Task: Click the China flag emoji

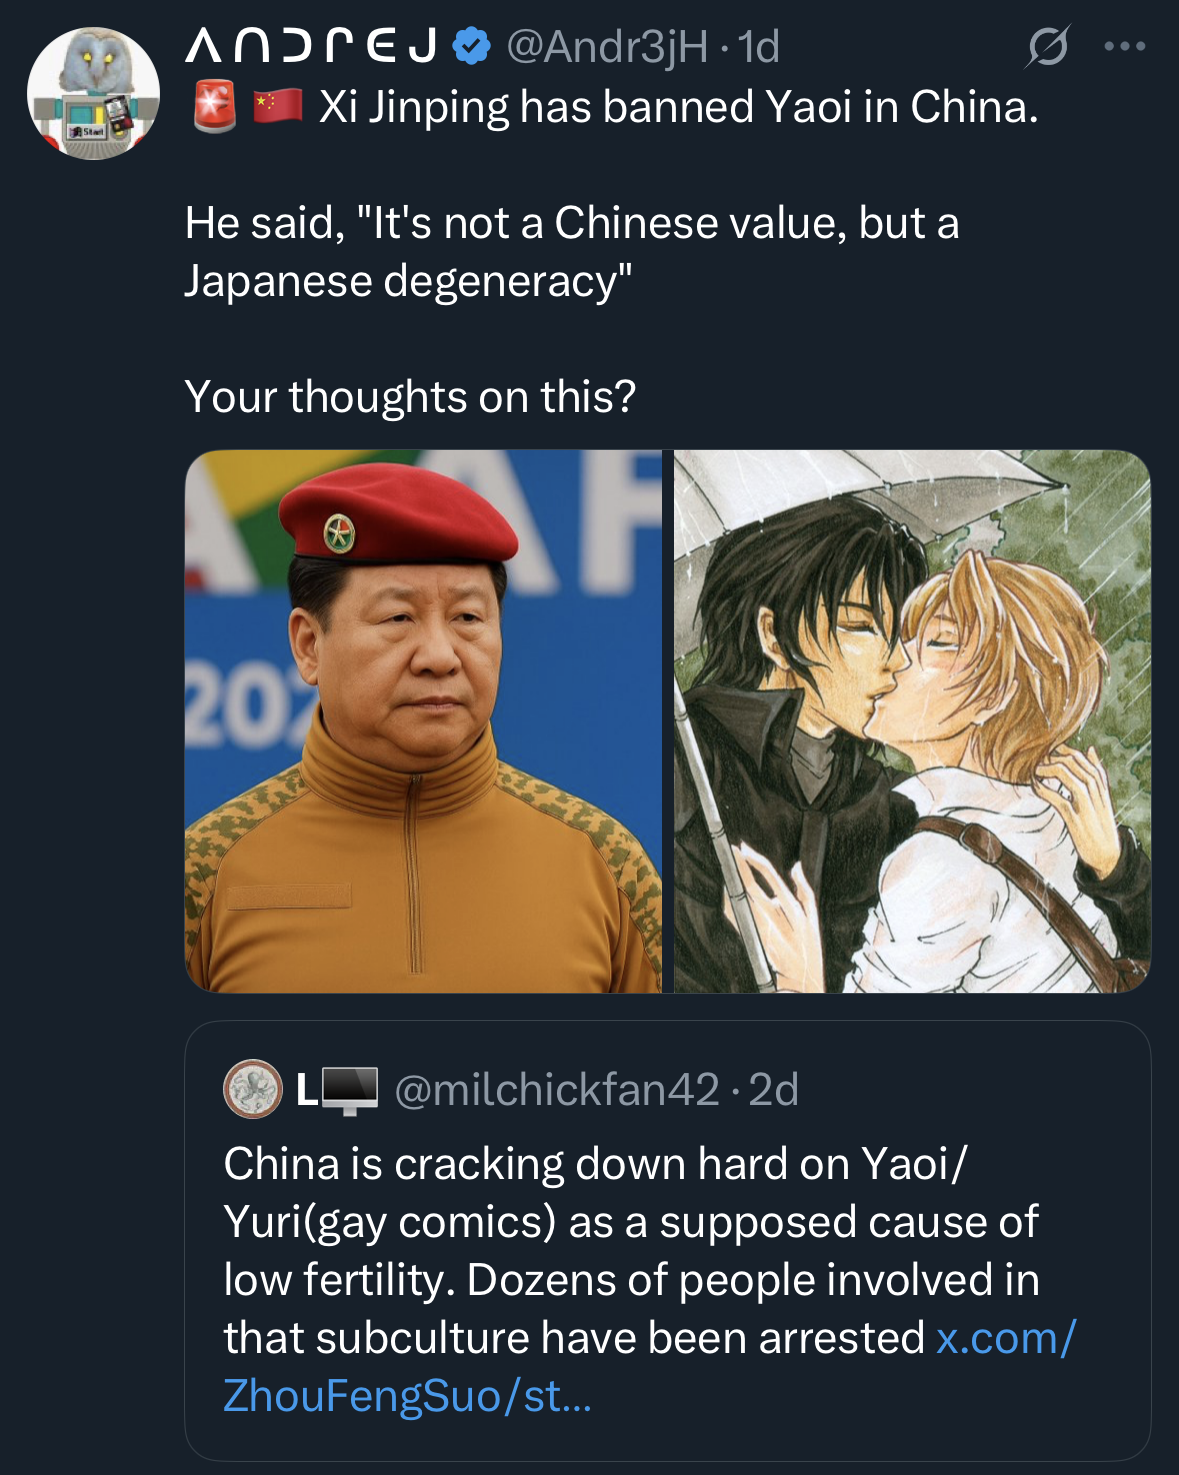Action: pos(277,106)
